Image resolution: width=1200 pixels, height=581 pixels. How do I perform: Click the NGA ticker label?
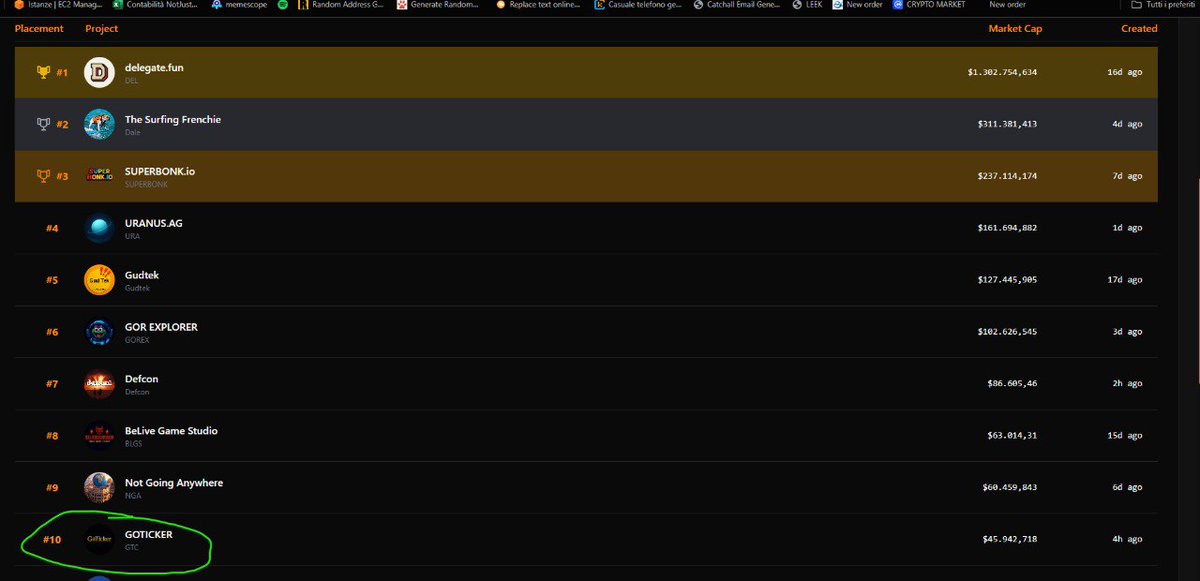tap(133, 496)
